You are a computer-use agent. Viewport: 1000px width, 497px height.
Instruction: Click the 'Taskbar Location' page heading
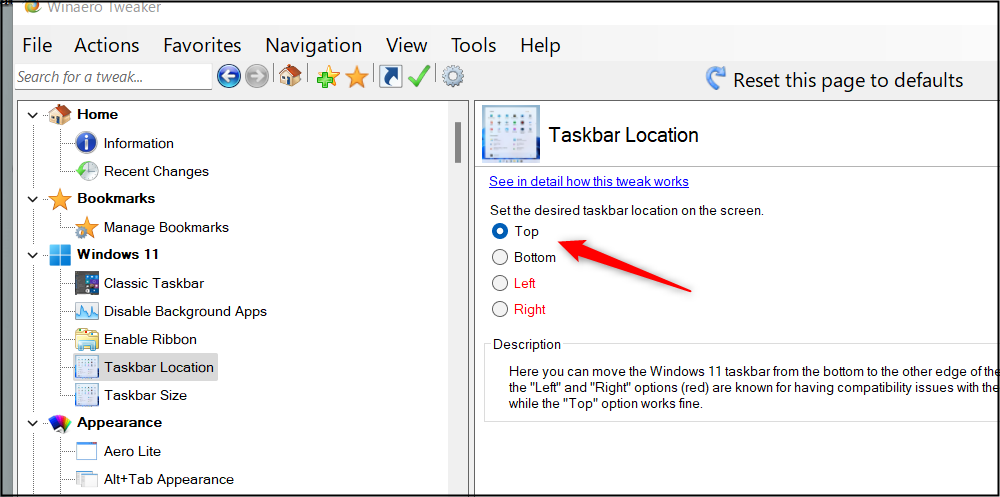pos(624,135)
